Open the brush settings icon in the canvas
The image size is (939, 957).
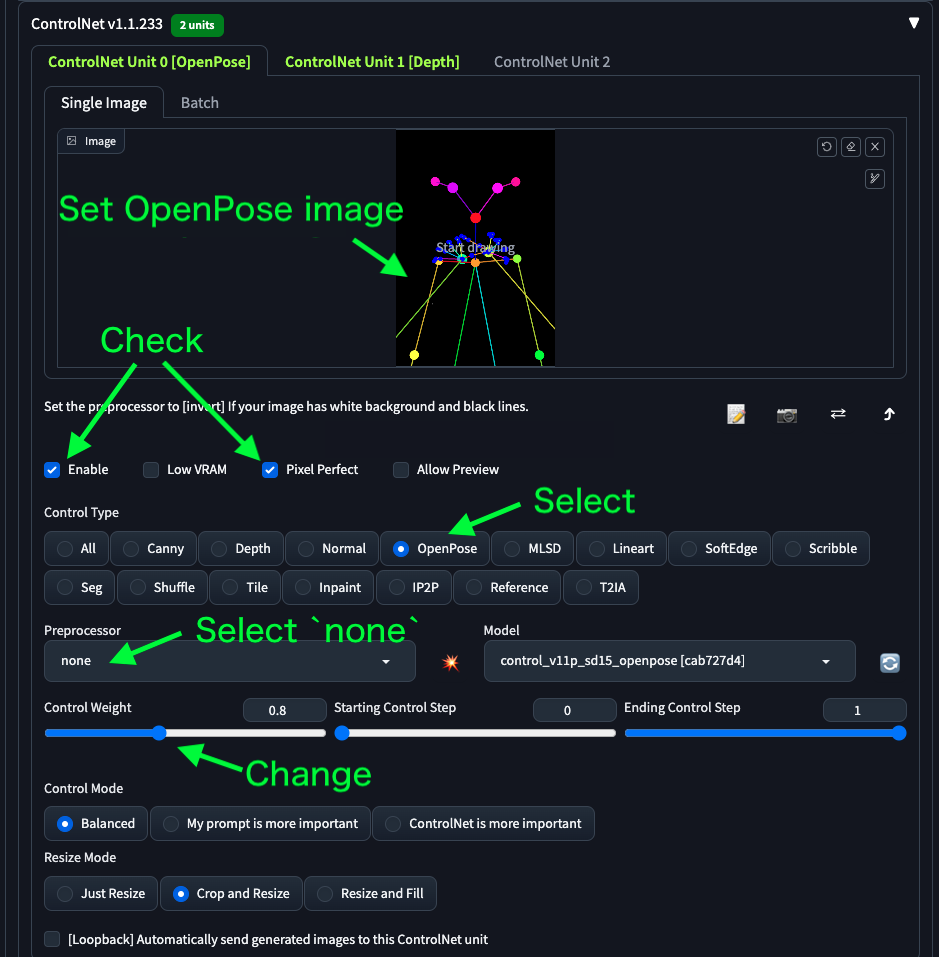point(875,179)
